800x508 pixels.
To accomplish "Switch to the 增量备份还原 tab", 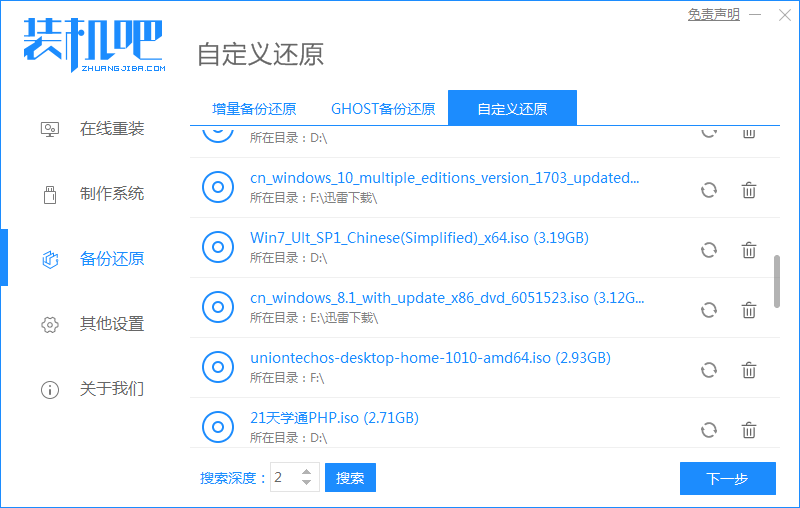I will (254, 109).
